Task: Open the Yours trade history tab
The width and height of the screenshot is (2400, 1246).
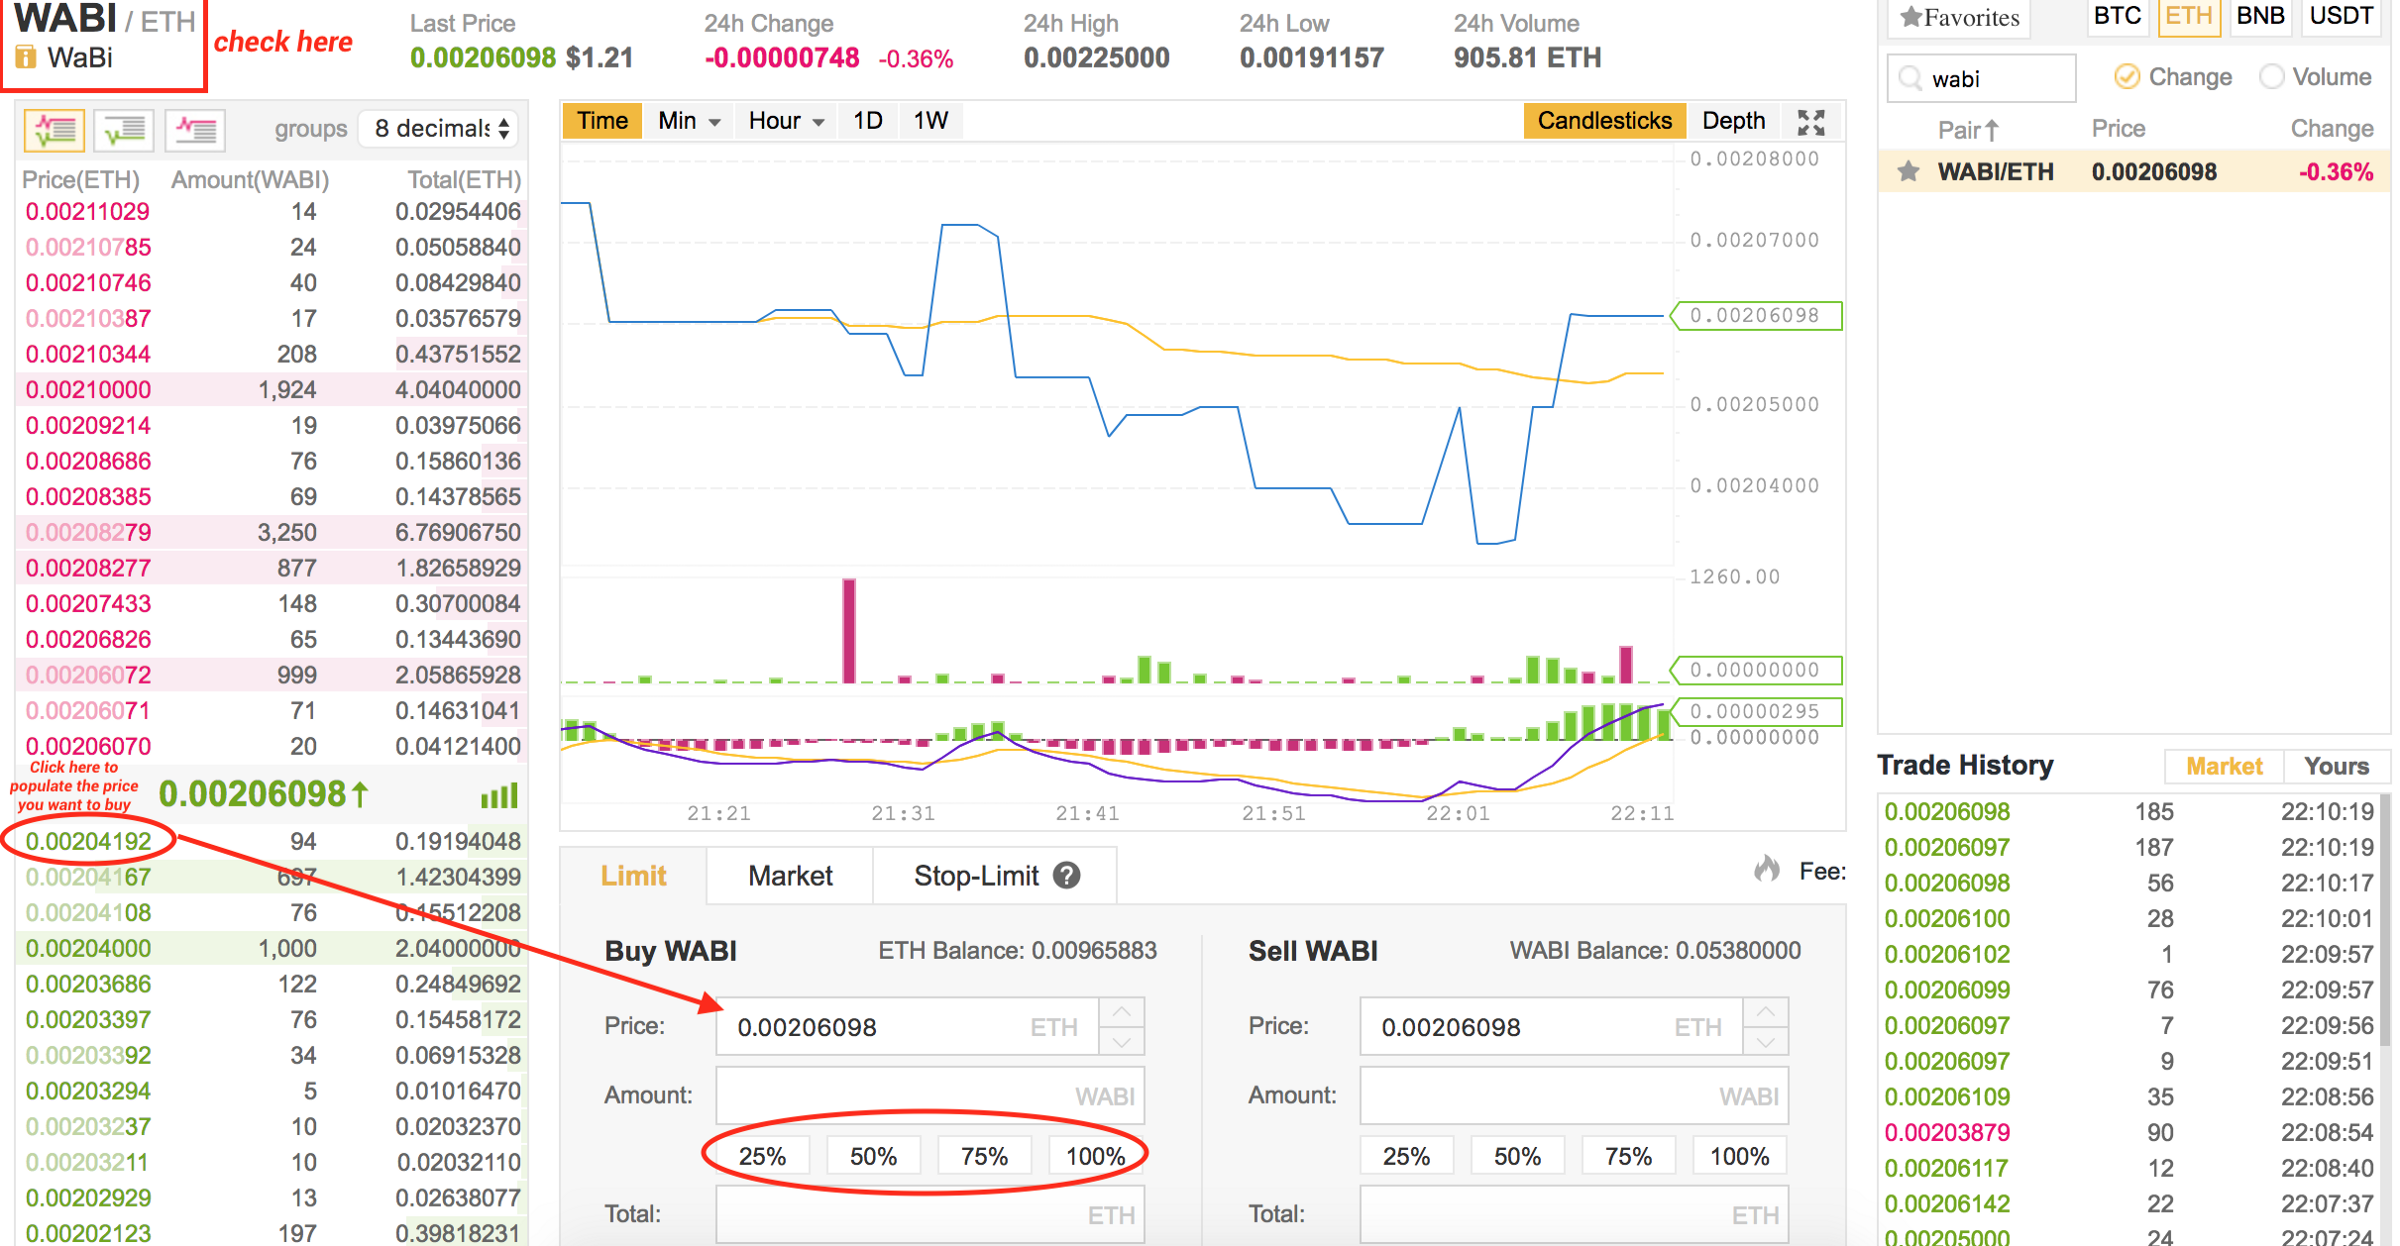Action: [2335, 766]
